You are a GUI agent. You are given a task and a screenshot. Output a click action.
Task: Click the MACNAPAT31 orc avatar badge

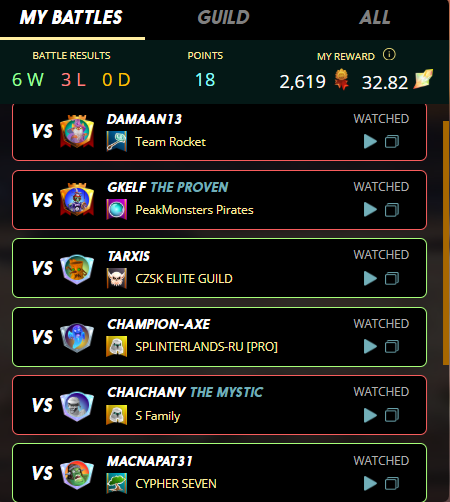tap(77, 475)
